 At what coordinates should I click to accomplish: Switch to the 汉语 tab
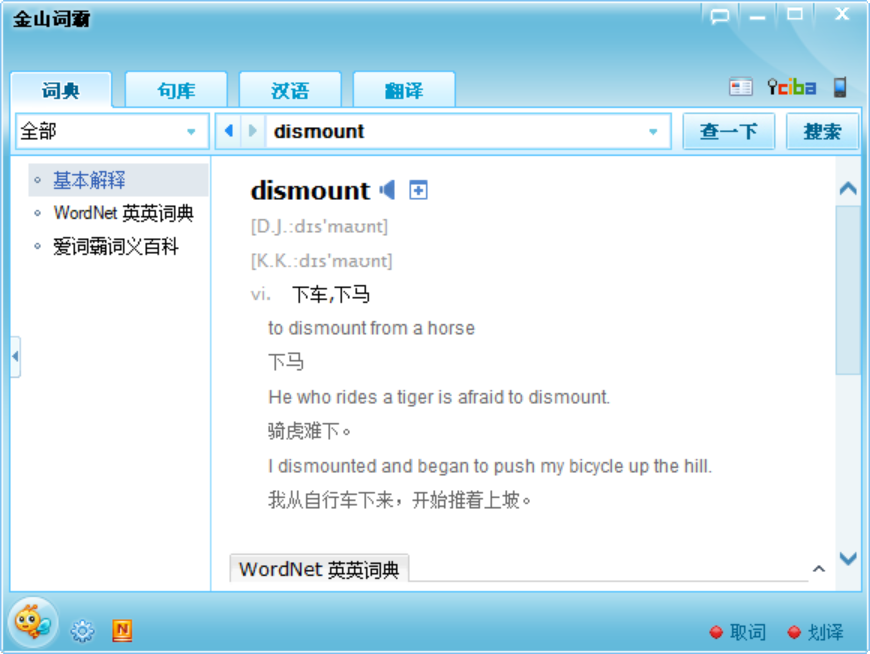[290, 90]
